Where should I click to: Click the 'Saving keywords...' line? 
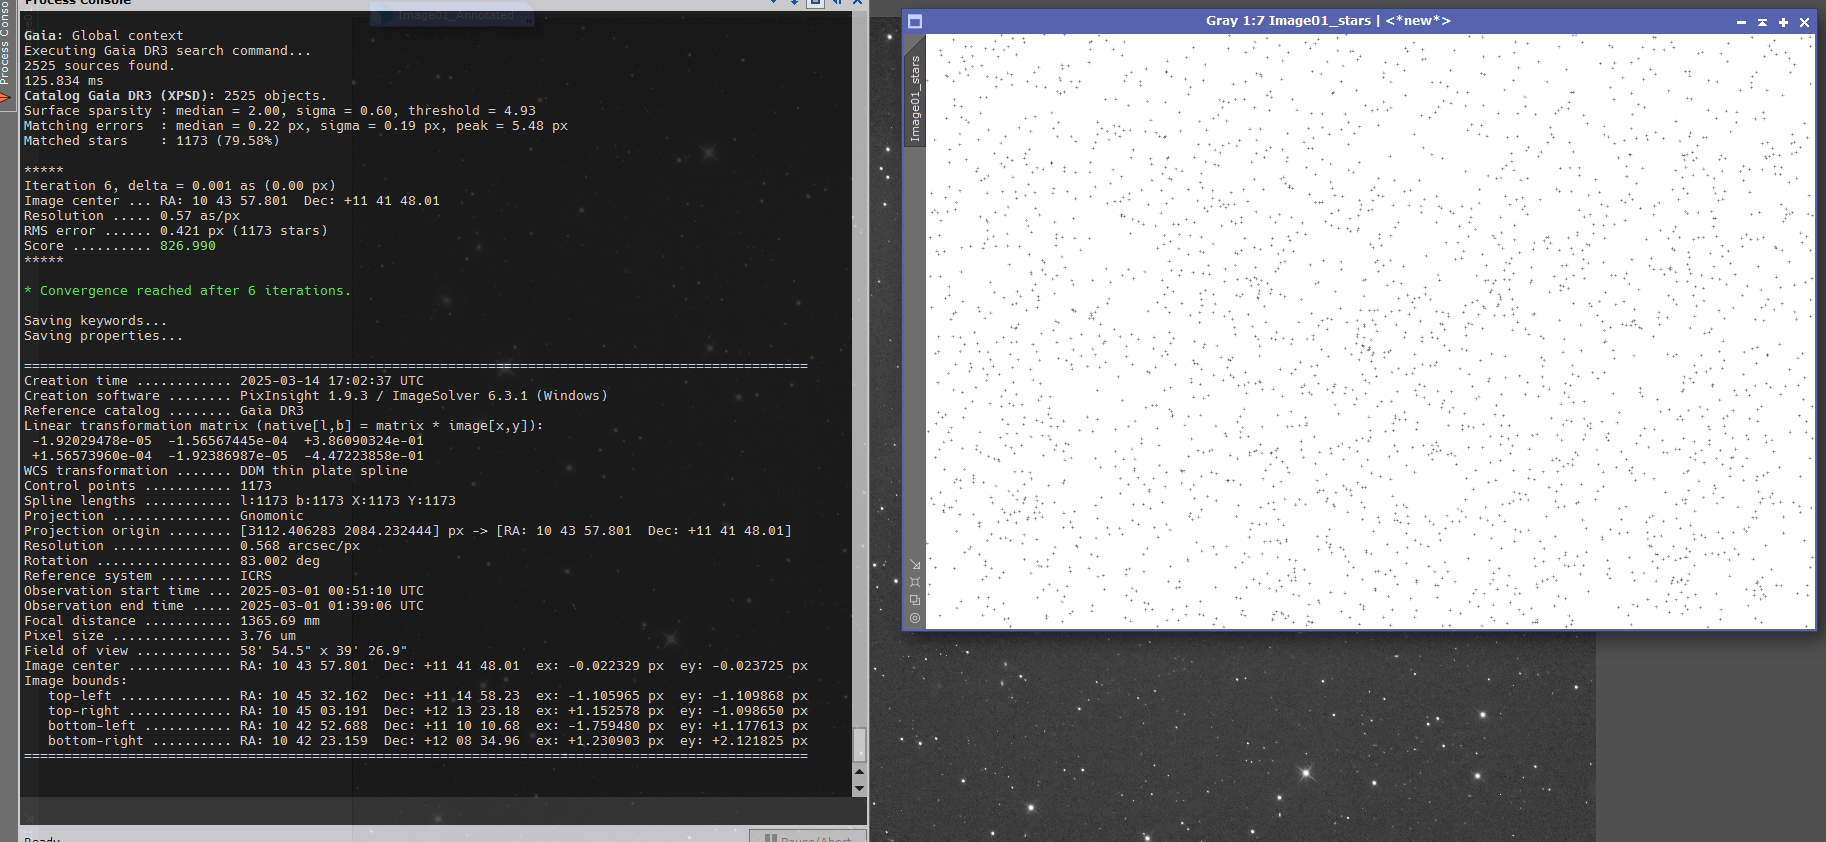click(95, 321)
